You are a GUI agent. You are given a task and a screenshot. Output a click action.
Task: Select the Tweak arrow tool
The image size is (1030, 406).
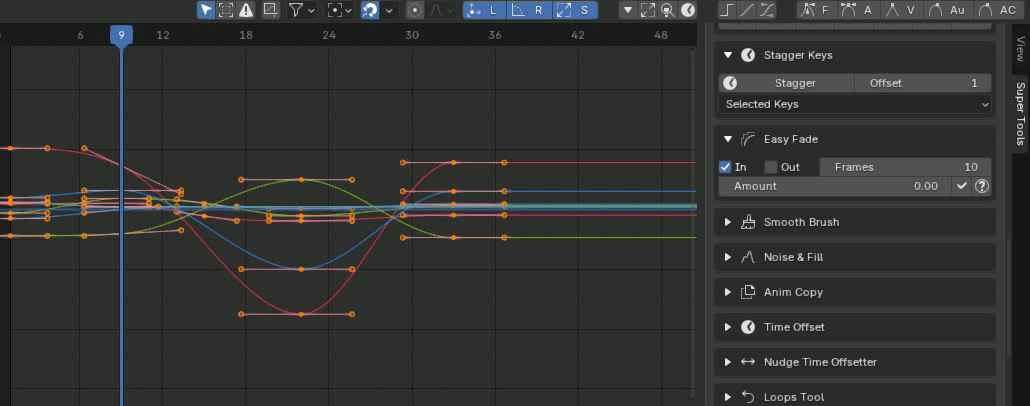tap(206, 10)
